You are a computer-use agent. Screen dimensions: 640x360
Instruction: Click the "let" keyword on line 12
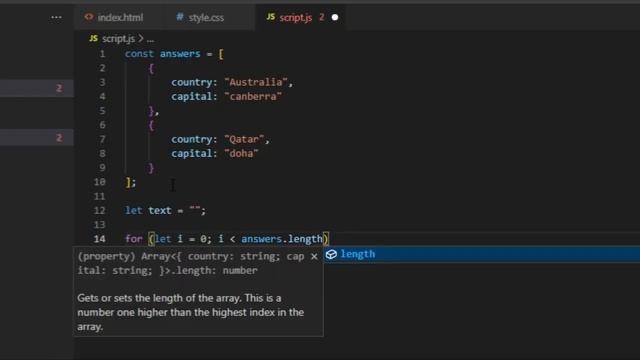click(x=133, y=211)
